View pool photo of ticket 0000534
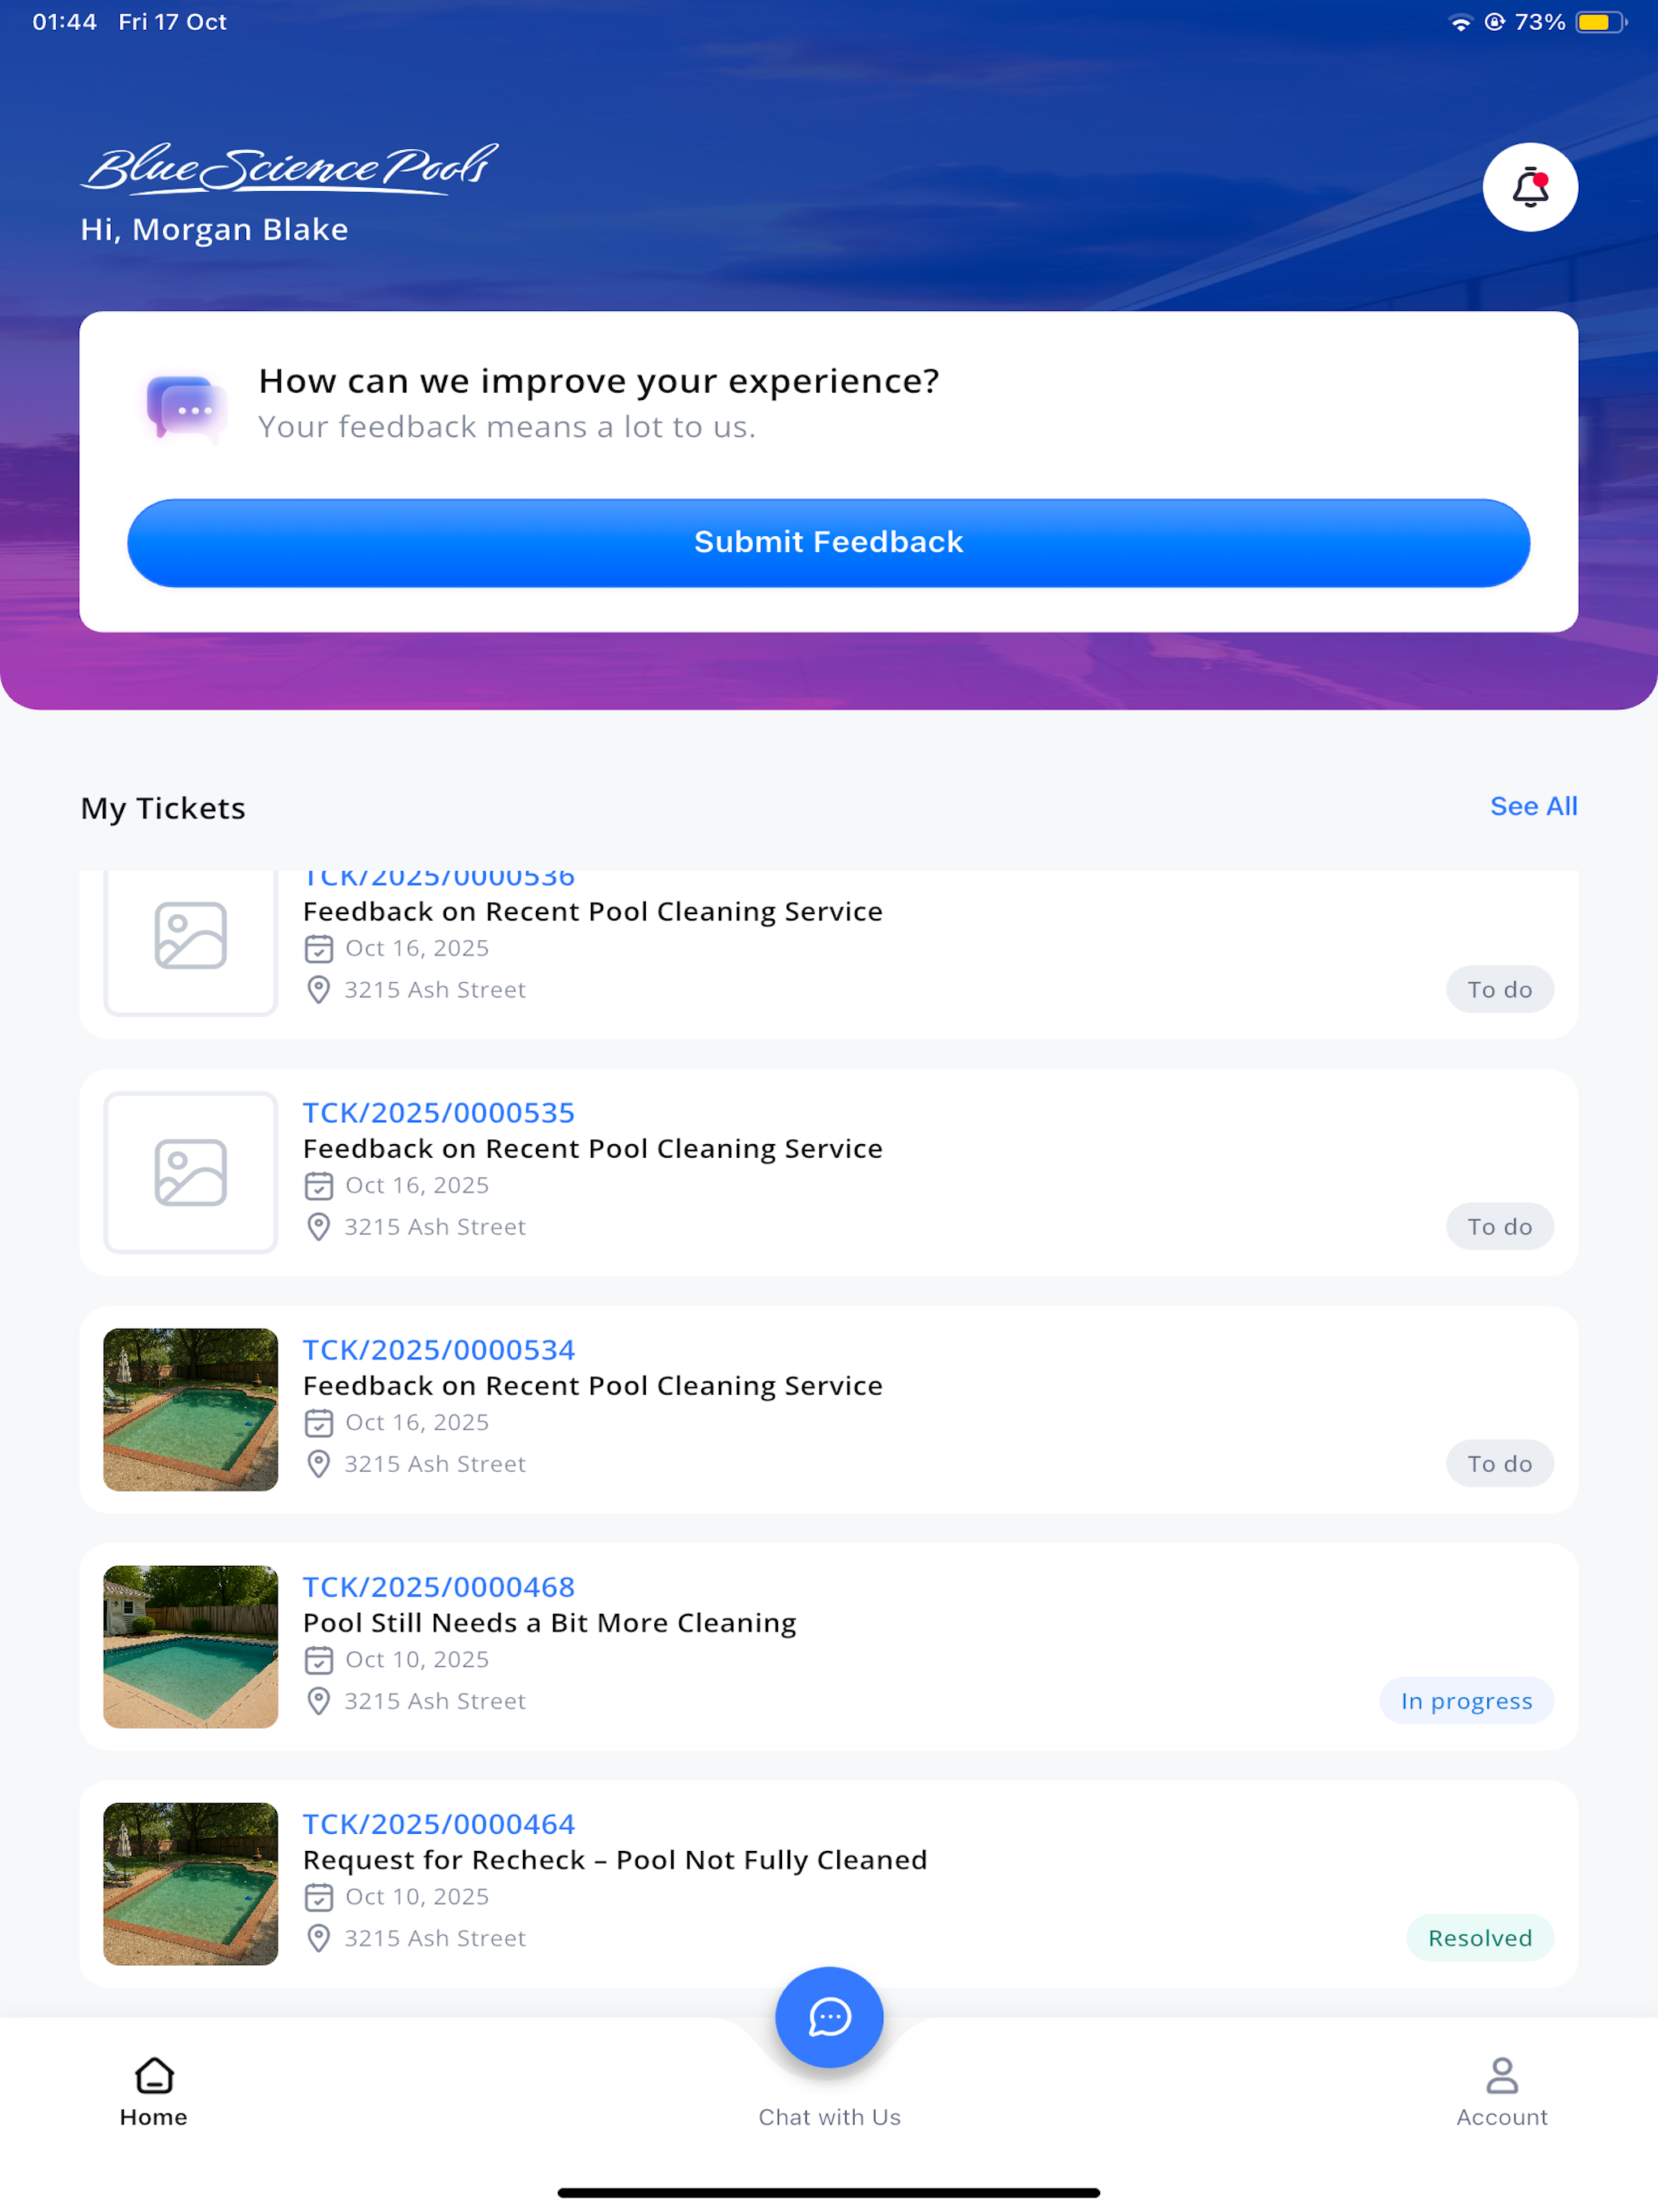1658x2212 pixels. [191, 1409]
